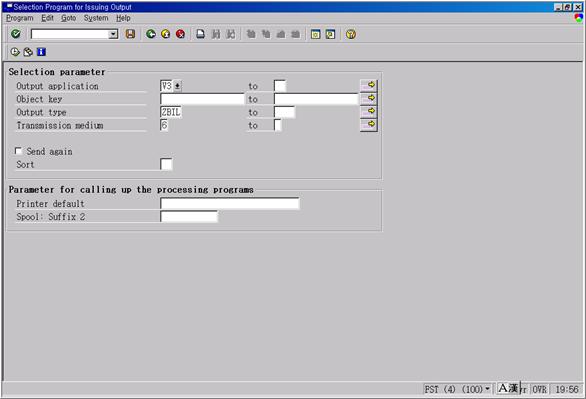Click inside the command input field
Screen dimensions: 586x399
[x=70, y=34]
